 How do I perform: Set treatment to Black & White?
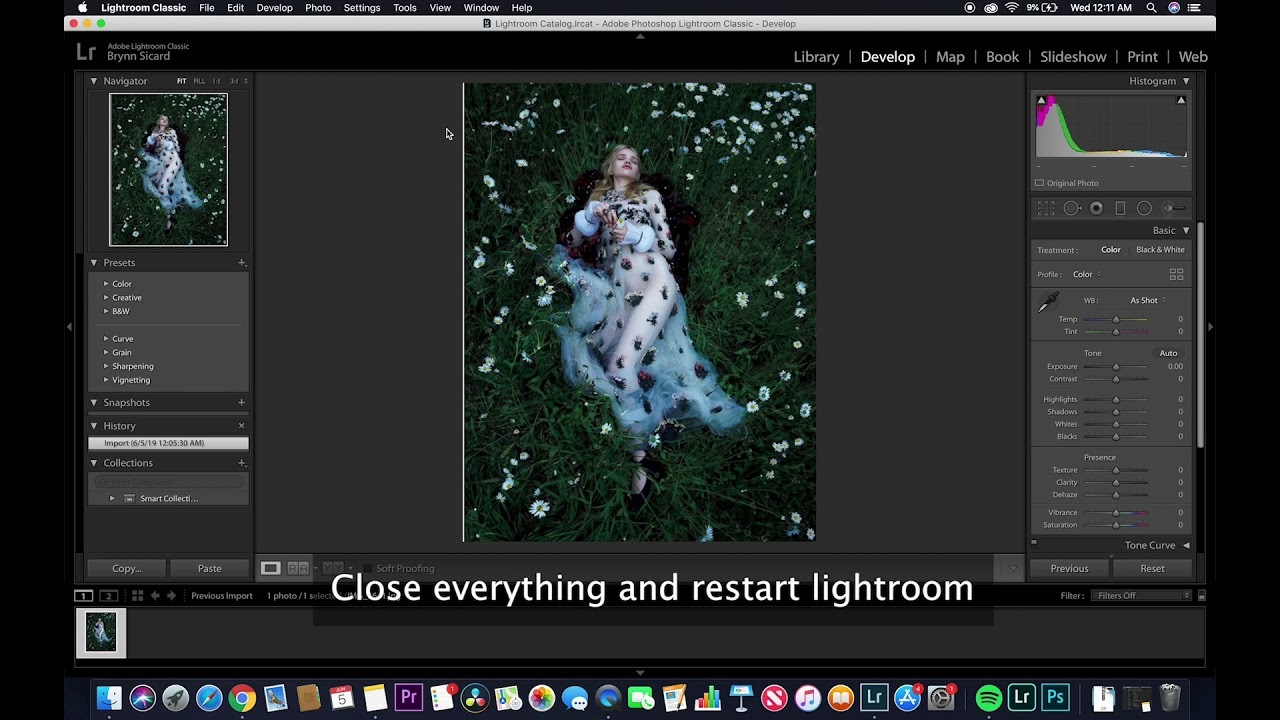pos(1160,250)
